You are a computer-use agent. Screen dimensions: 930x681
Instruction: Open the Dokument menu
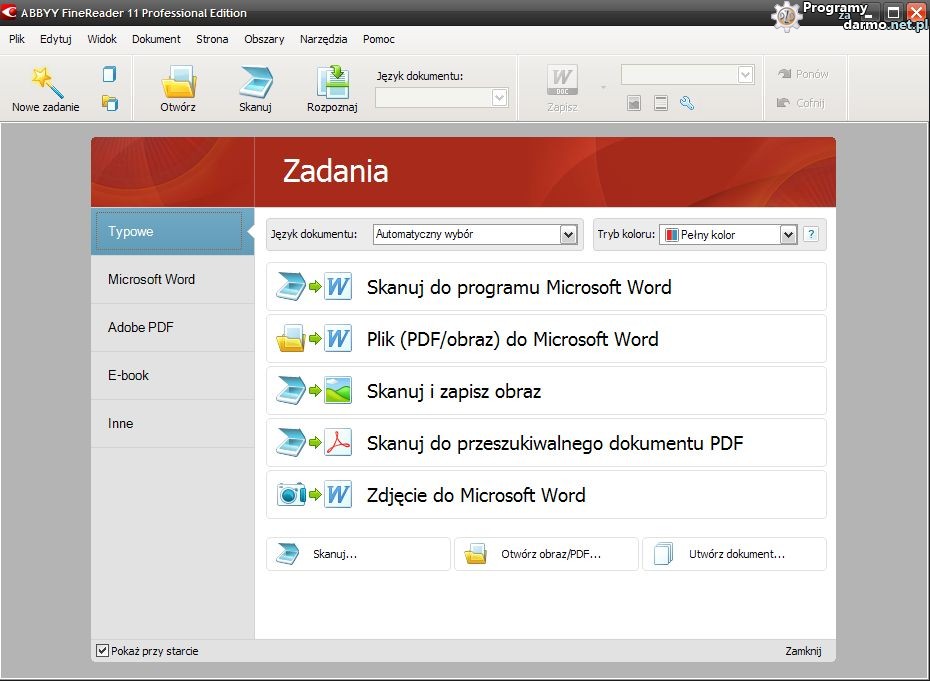click(x=156, y=39)
